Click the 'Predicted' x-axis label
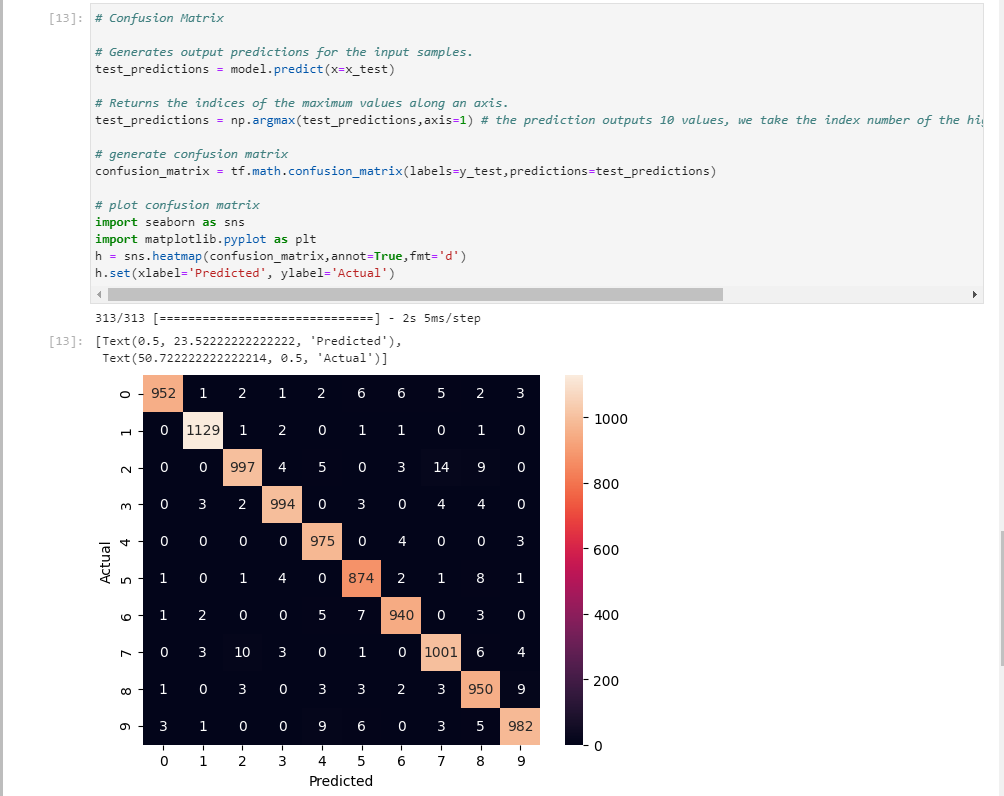Image resolution: width=1004 pixels, height=796 pixels. click(x=341, y=781)
